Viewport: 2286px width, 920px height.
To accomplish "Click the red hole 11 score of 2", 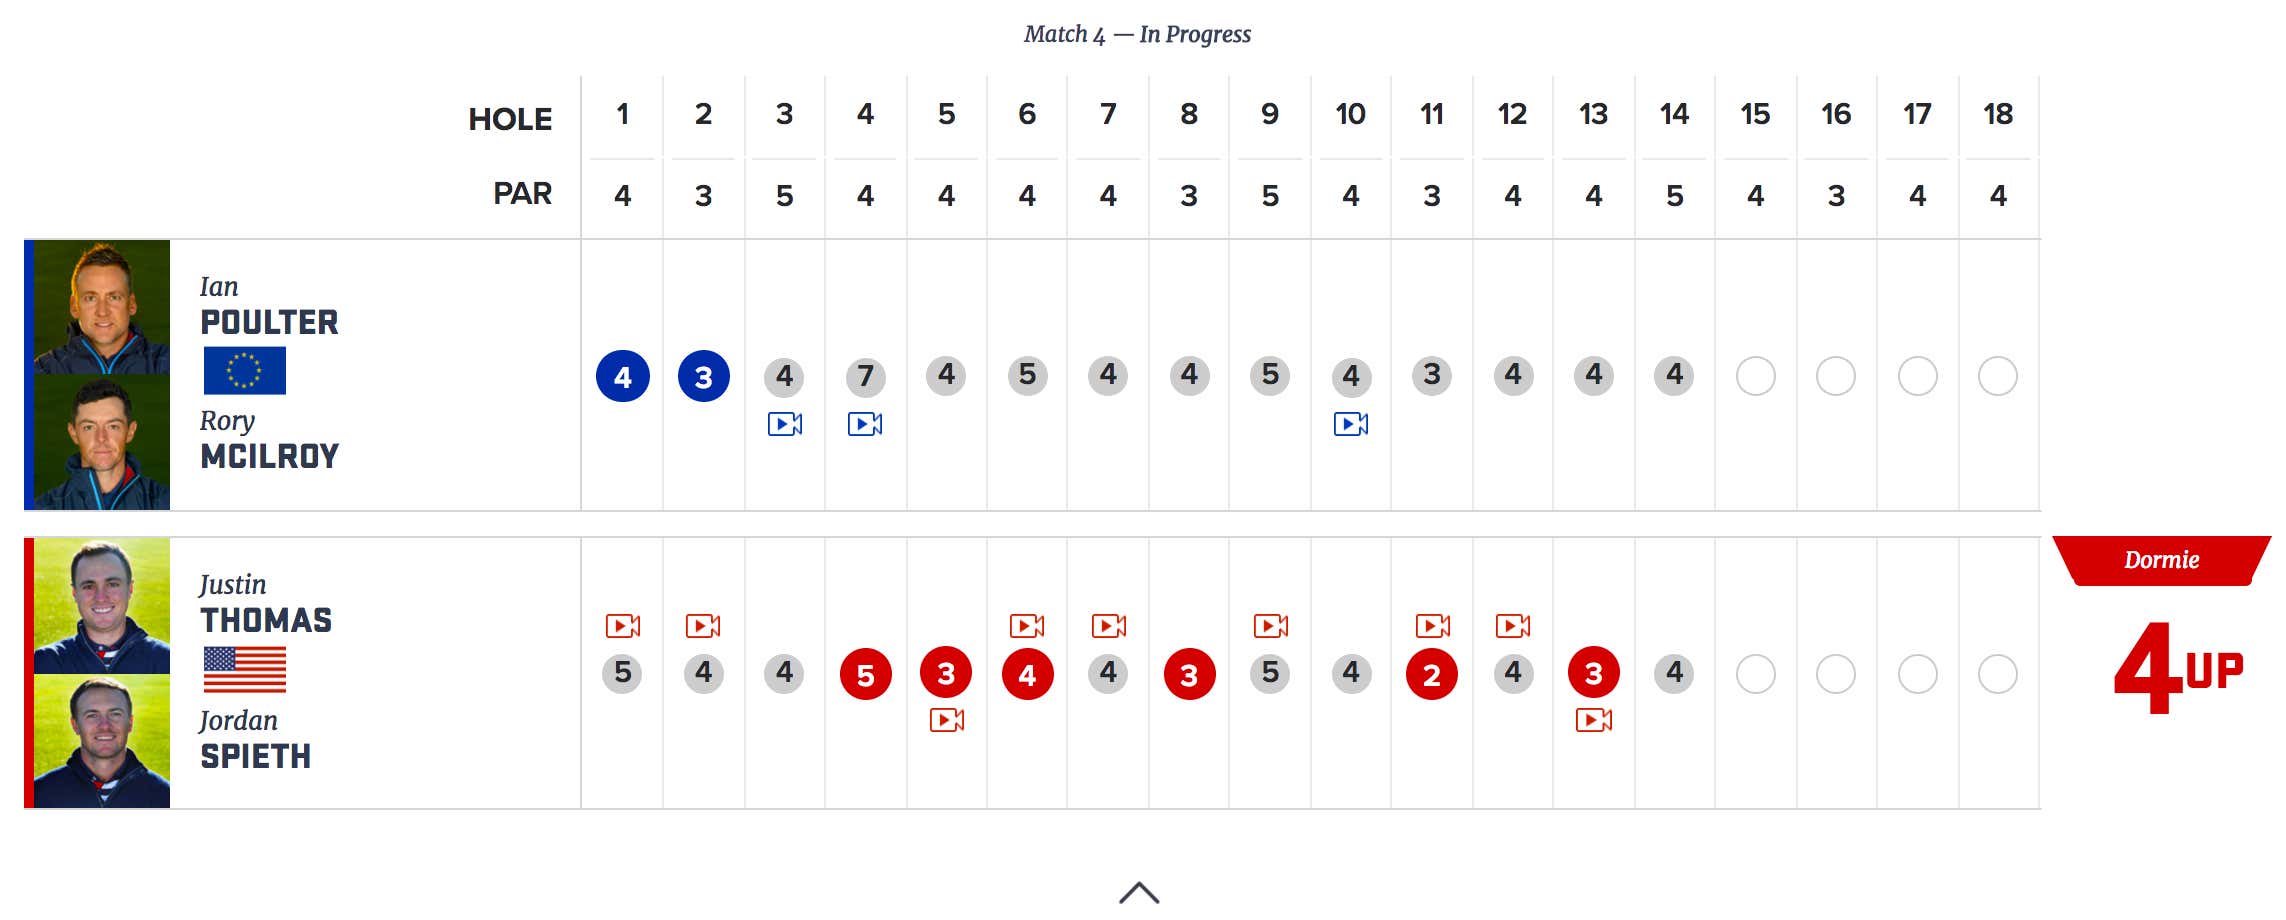I will tap(1432, 674).
